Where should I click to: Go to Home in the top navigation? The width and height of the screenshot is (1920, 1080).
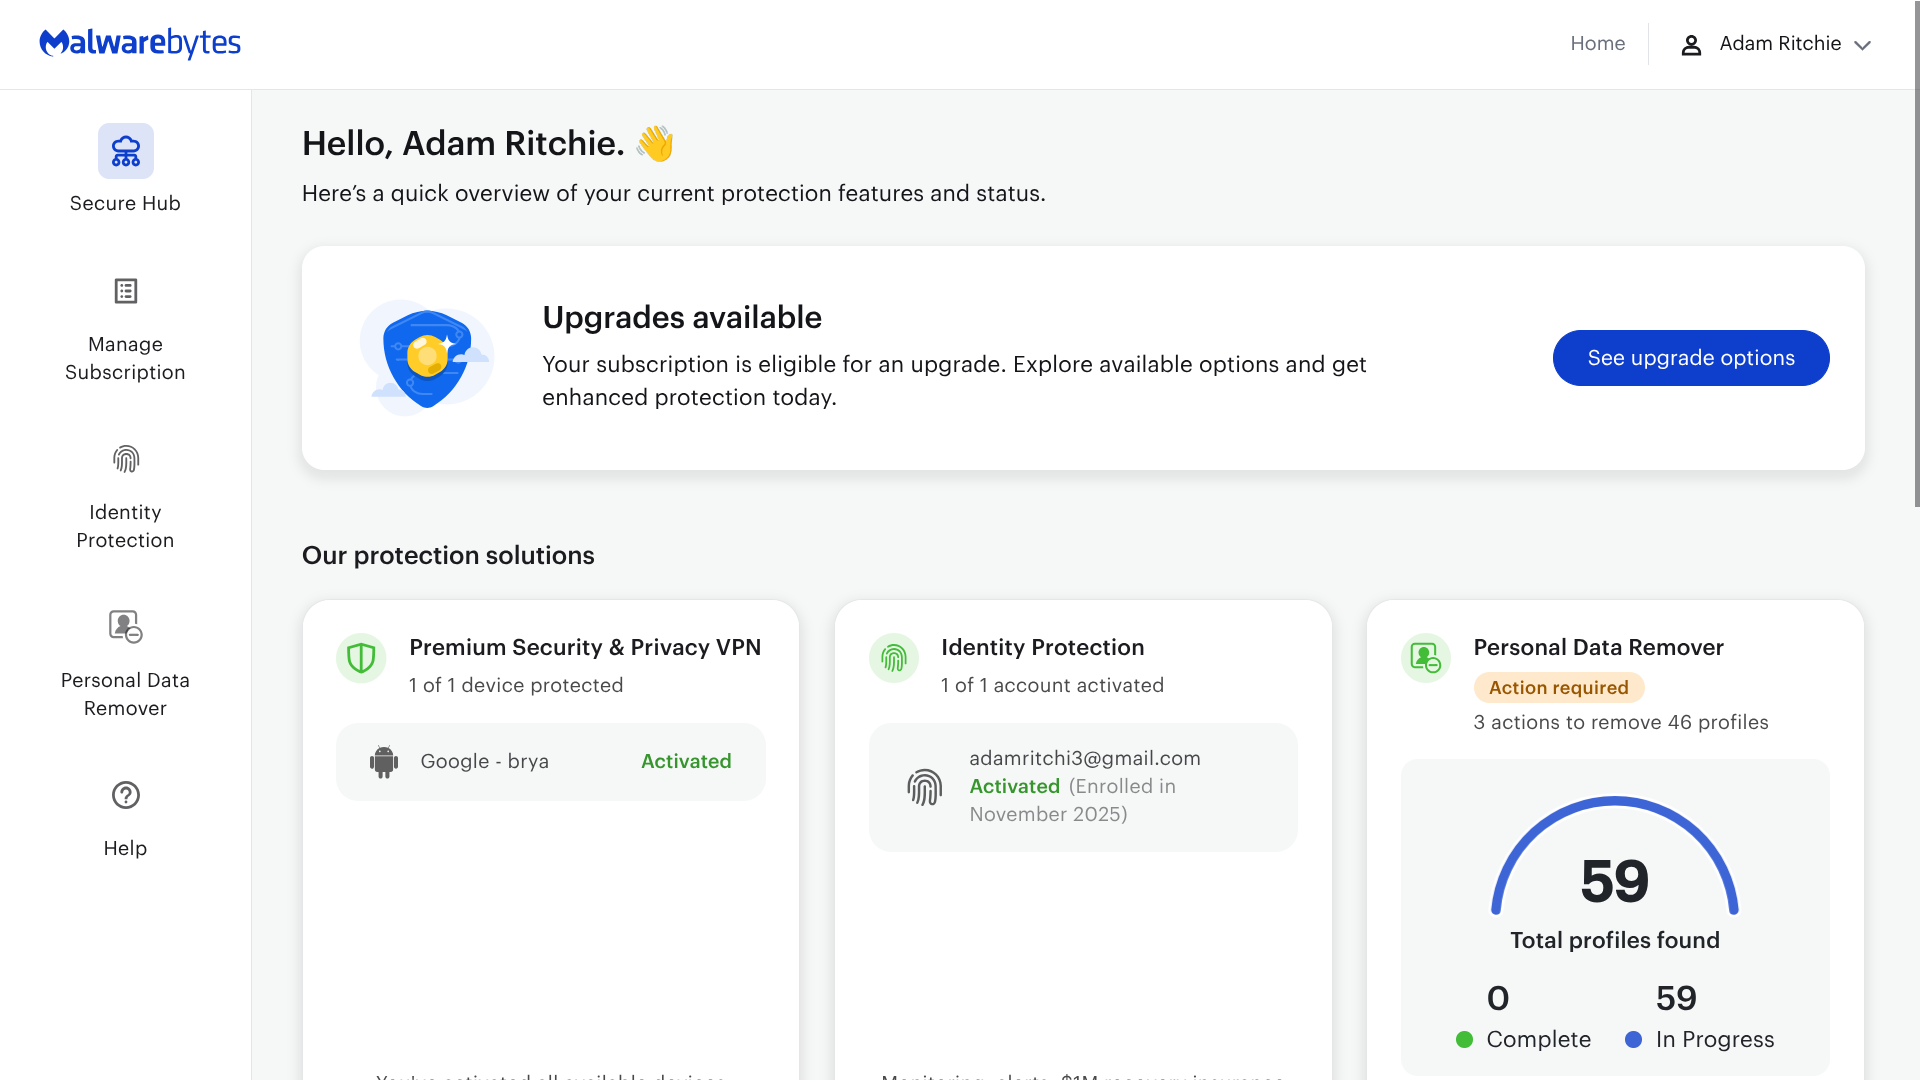pyautogui.click(x=1598, y=44)
